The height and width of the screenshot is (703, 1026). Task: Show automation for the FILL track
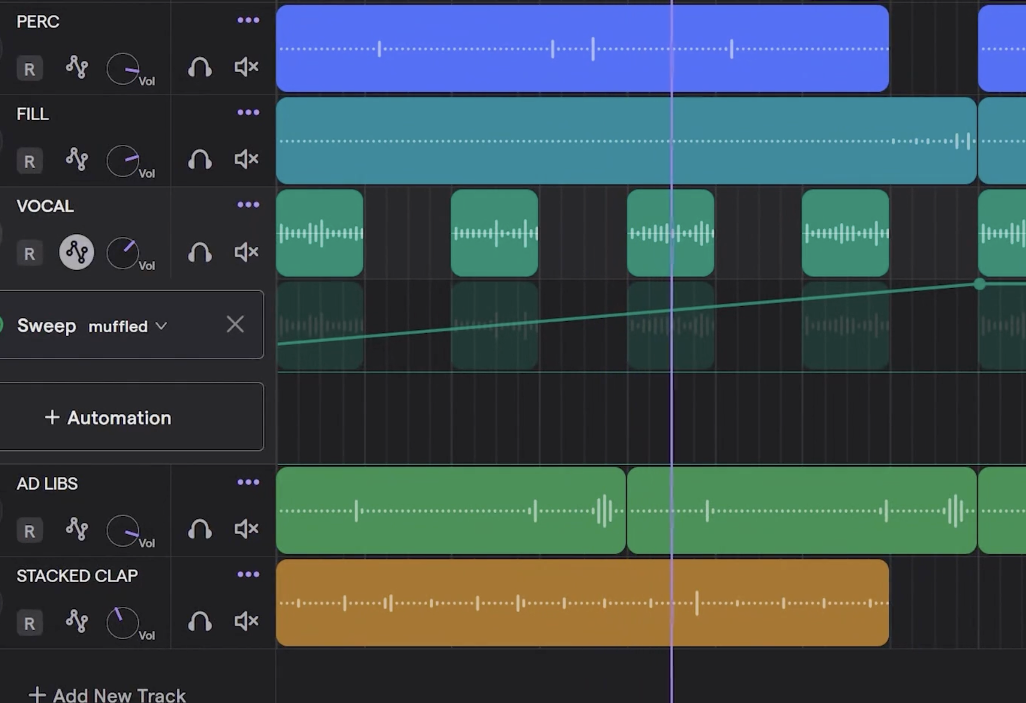tap(77, 159)
